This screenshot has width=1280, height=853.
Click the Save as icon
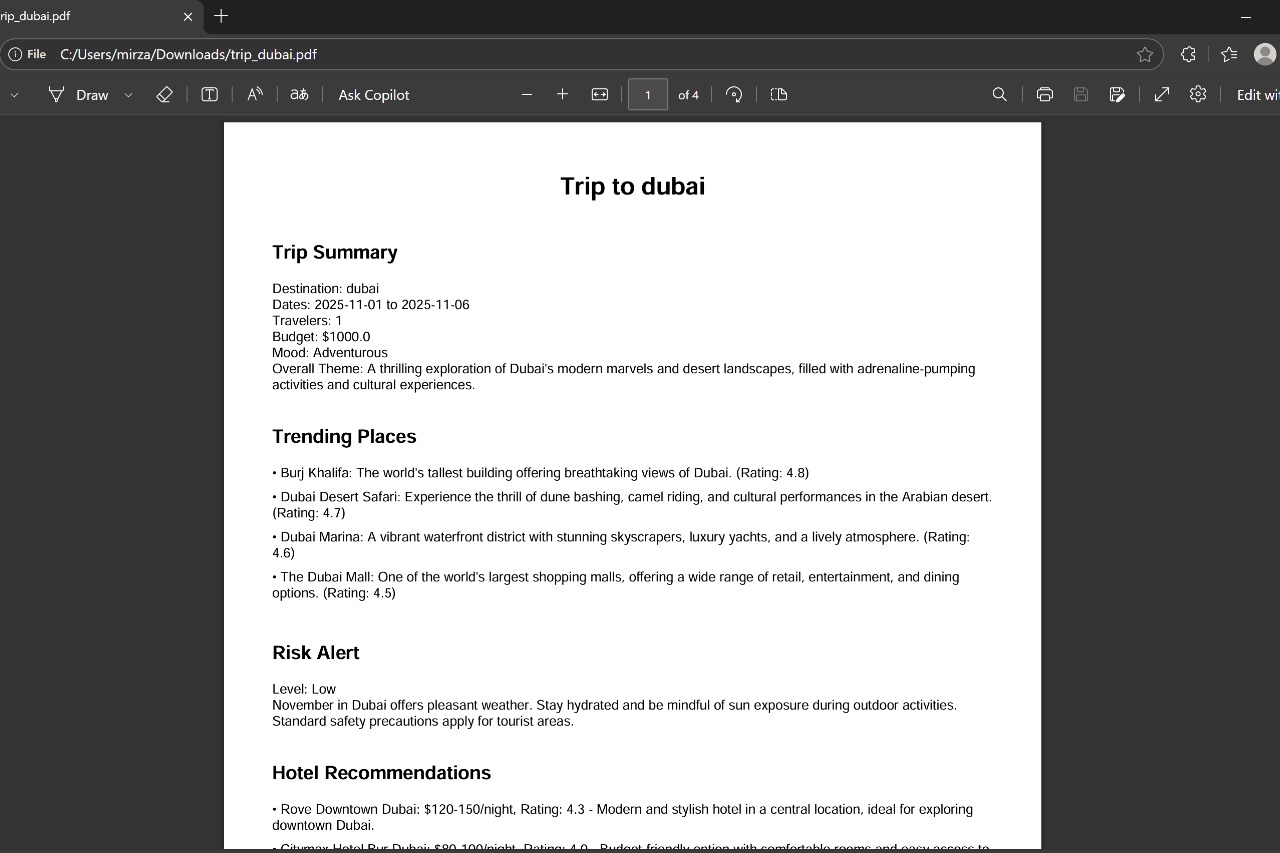1117,94
